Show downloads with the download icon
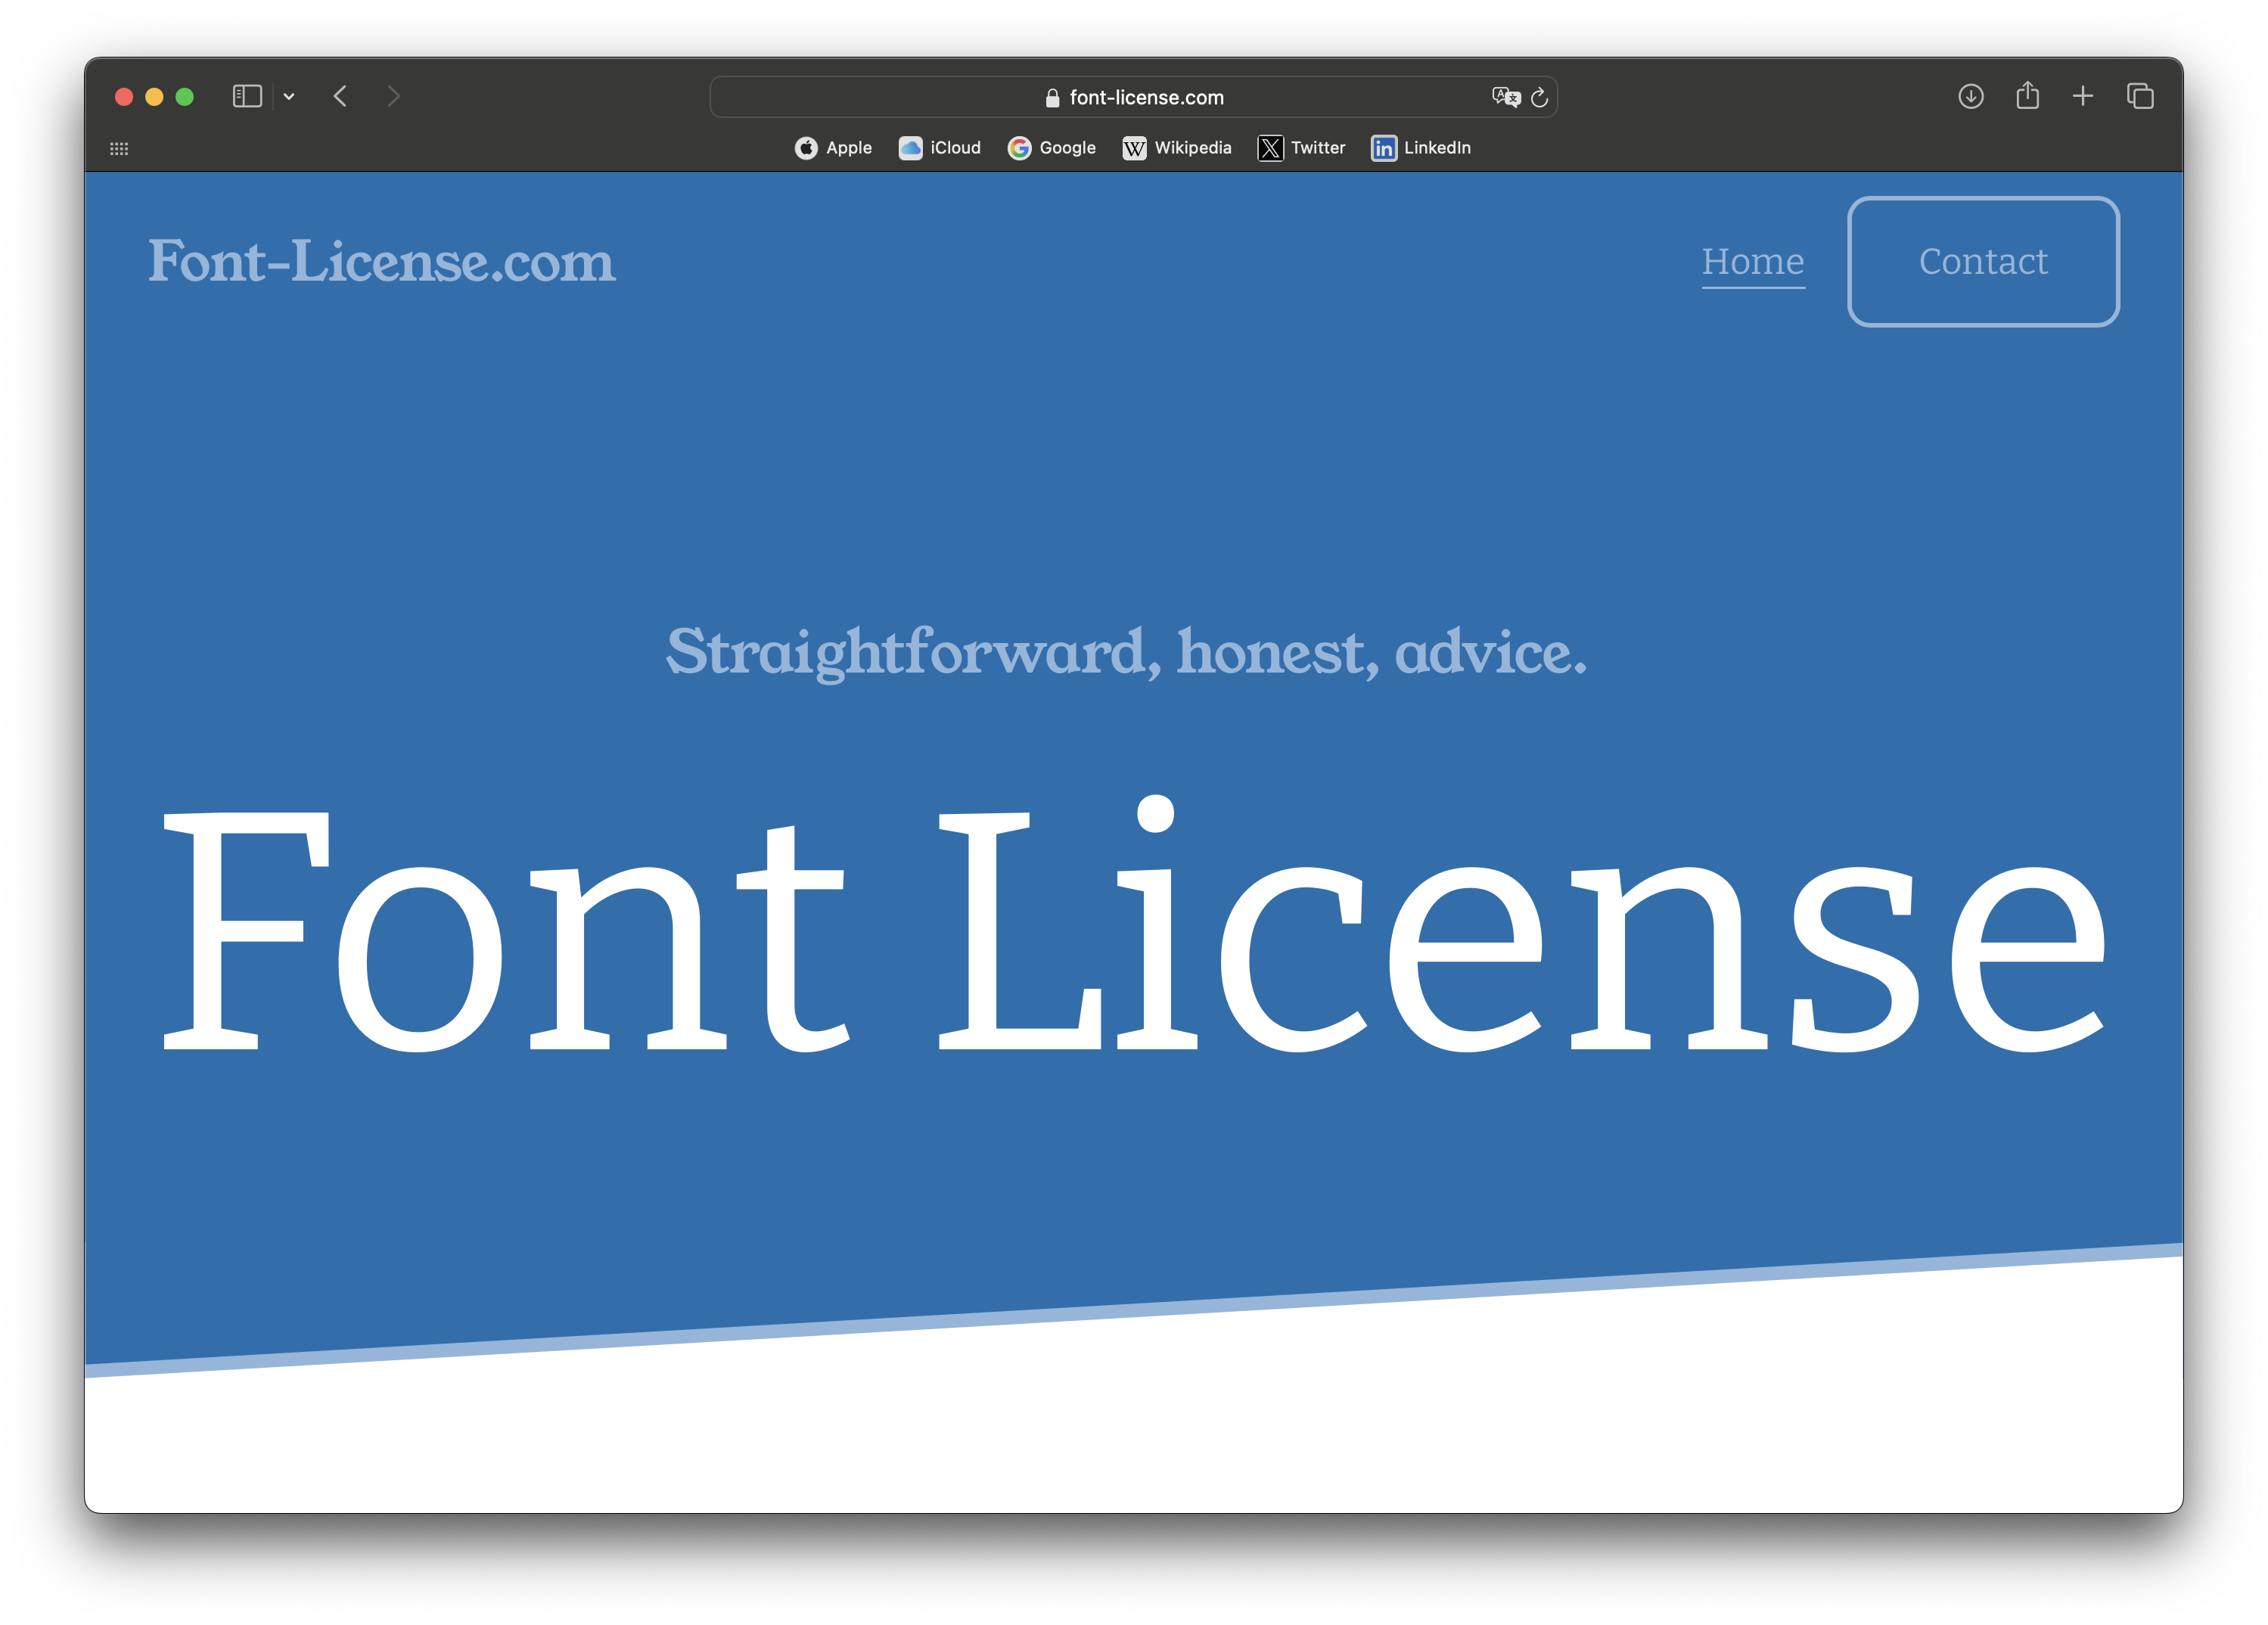 pyautogui.click(x=1970, y=96)
